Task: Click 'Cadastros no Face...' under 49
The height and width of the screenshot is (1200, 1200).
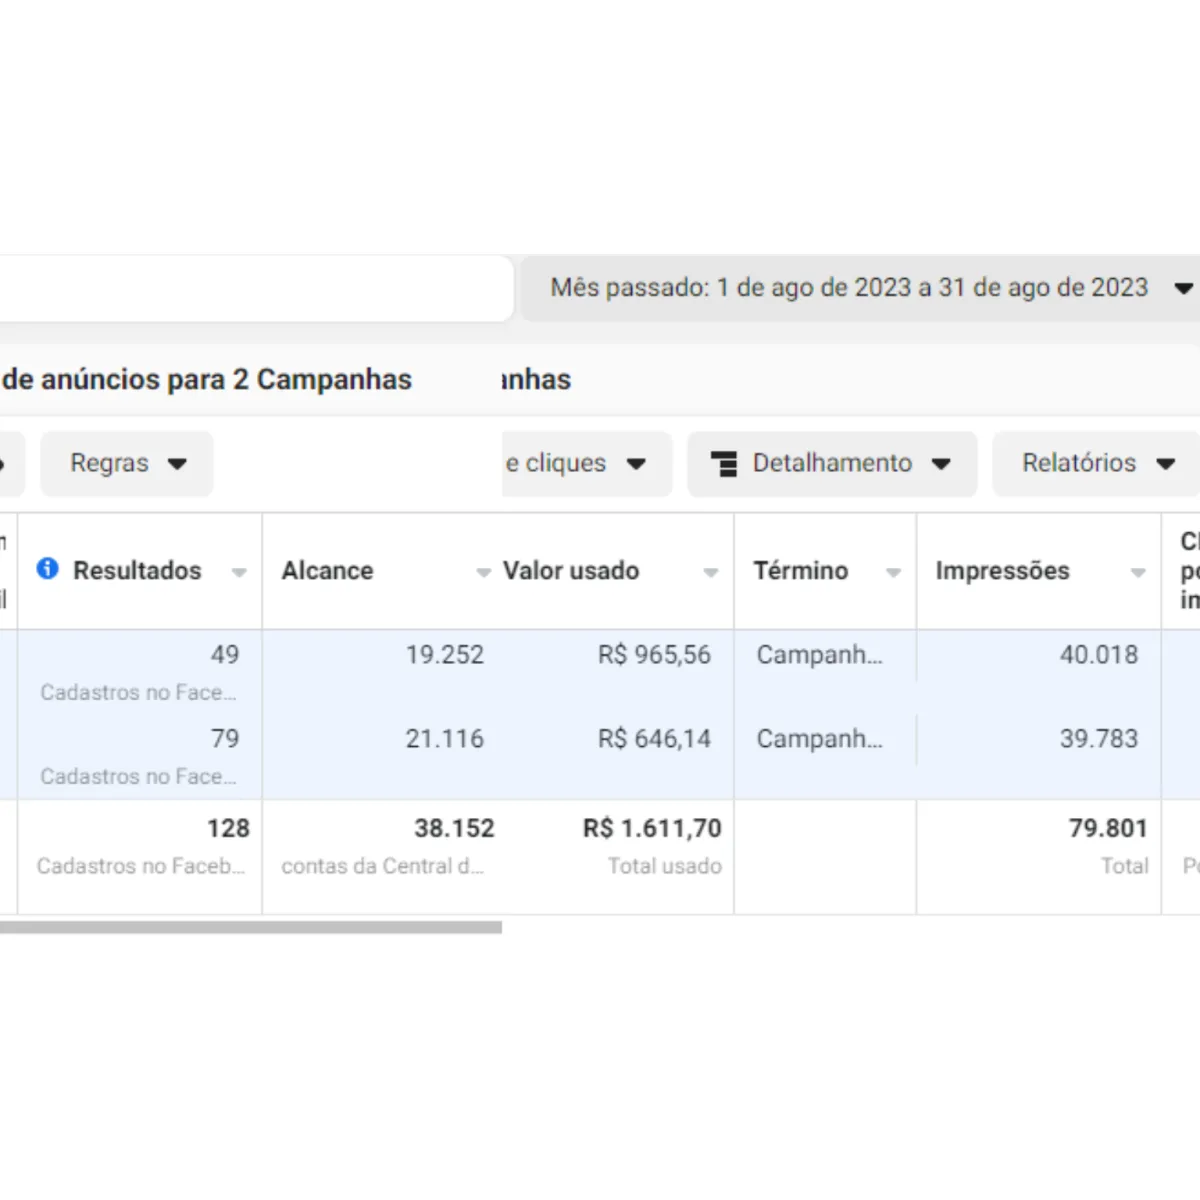Action: pos(138,692)
